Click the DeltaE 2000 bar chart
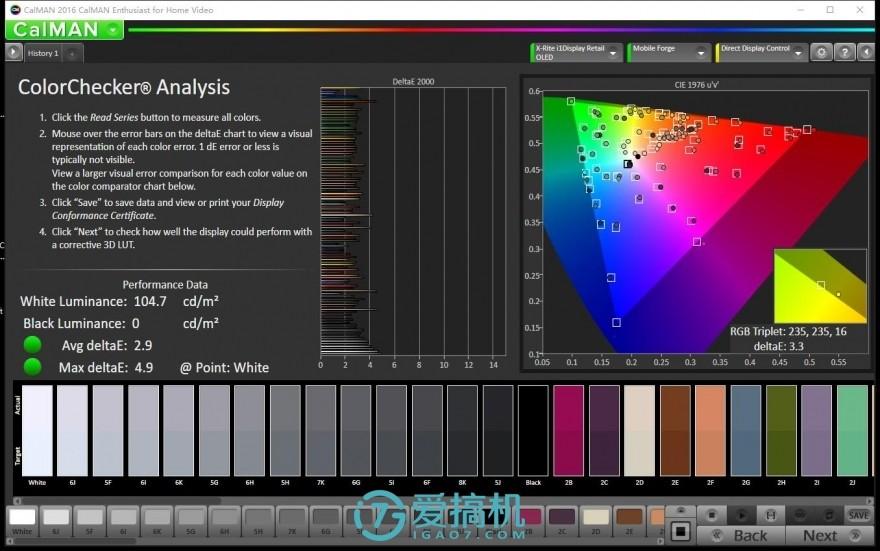880x551 pixels. [x=413, y=222]
